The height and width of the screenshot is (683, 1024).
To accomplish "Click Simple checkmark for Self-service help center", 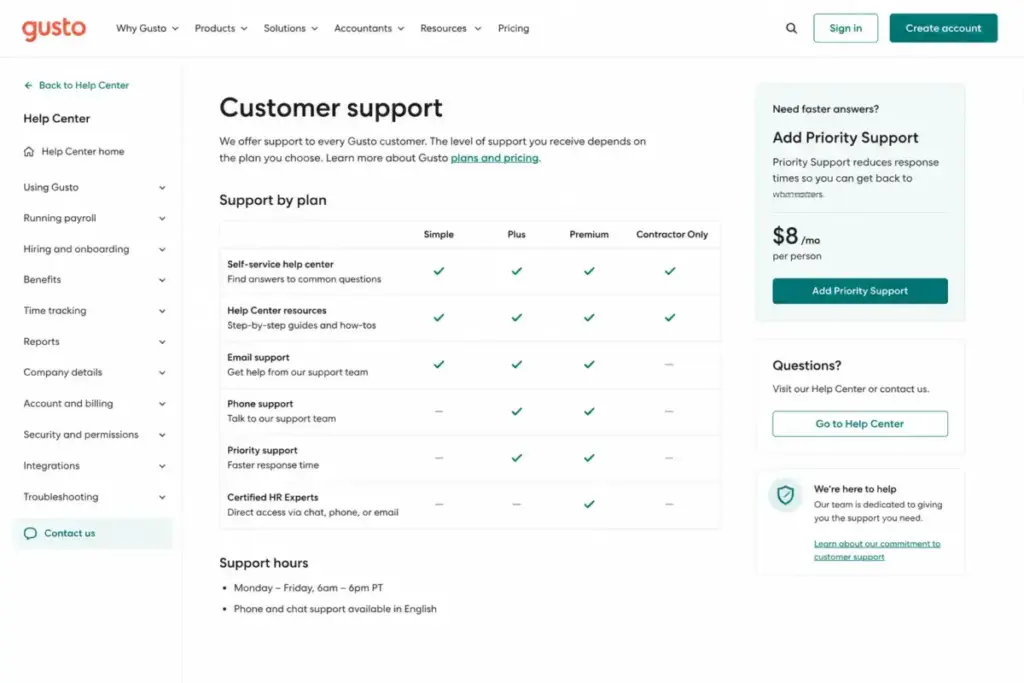I will click(439, 271).
